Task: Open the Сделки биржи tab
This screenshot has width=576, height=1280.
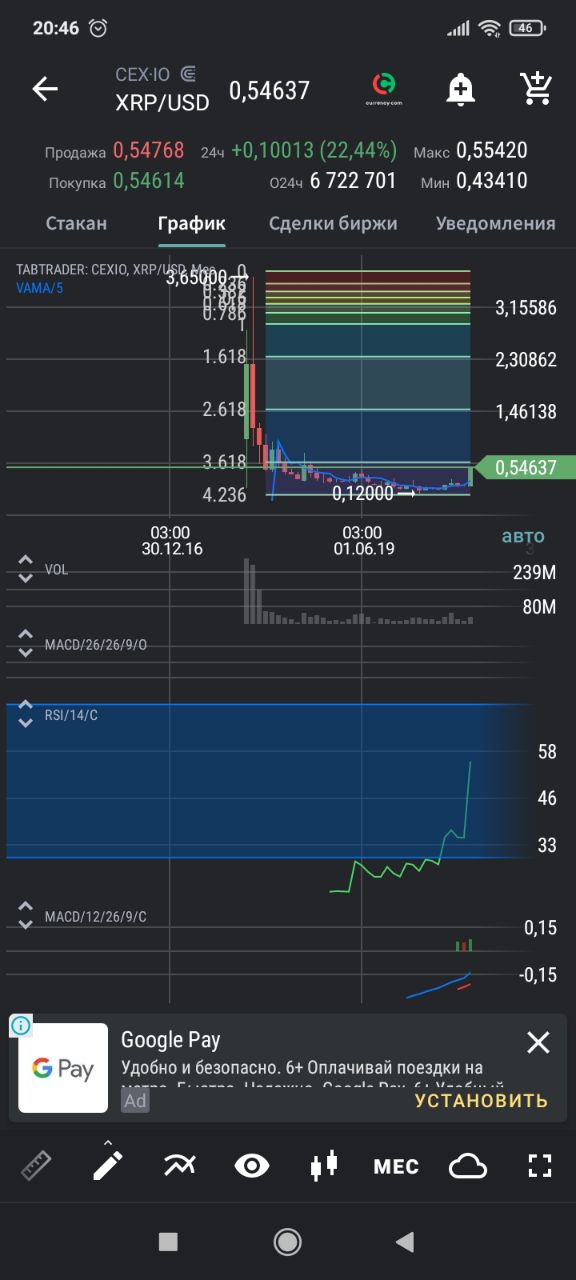Action: click(333, 223)
